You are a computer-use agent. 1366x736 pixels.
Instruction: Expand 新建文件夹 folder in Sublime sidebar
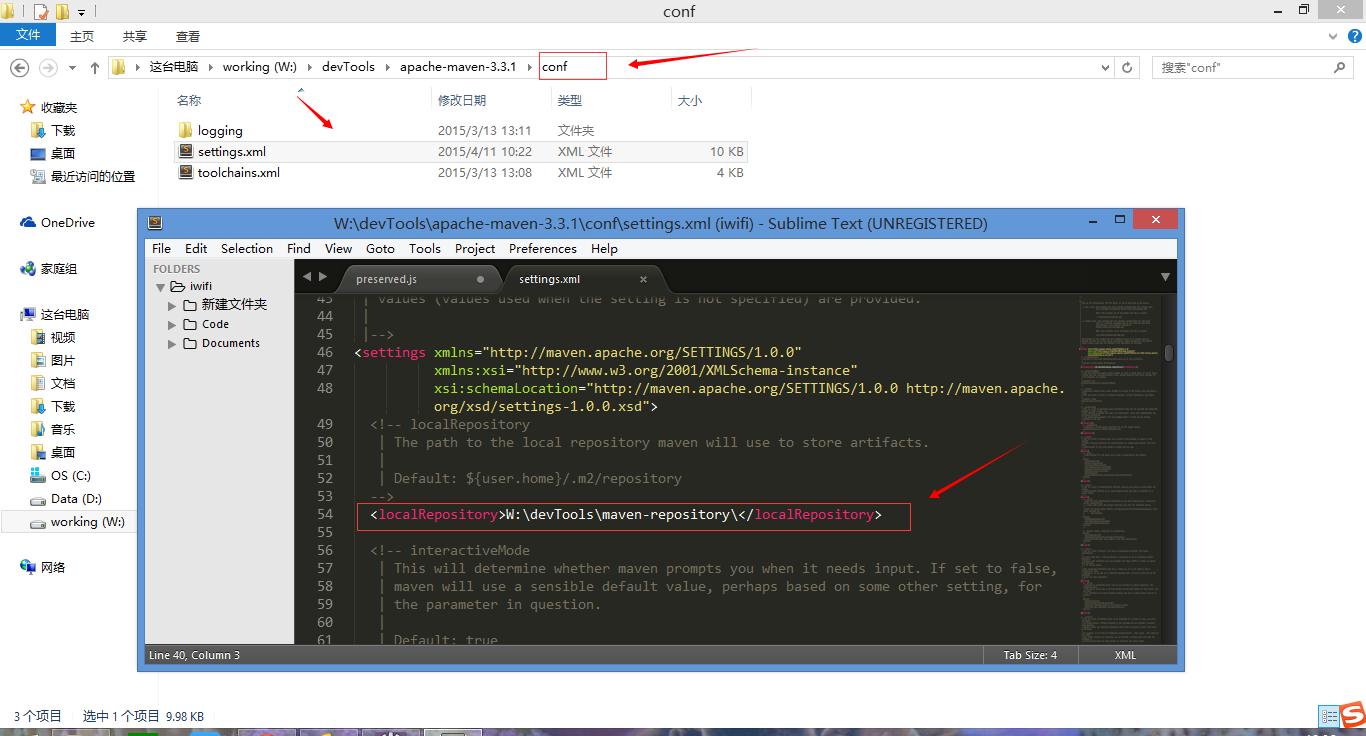pos(173,305)
